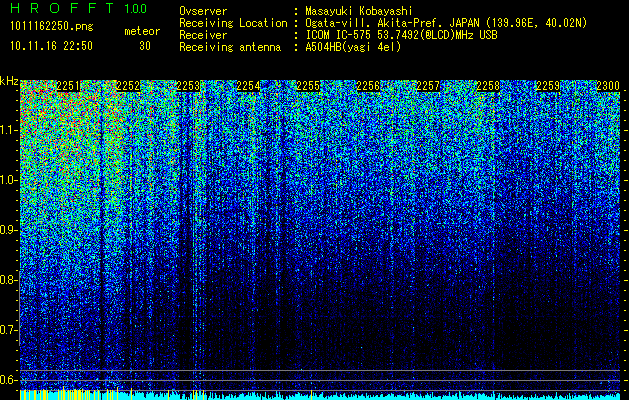Click the 0.6 kHz axis label

(x=9, y=380)
